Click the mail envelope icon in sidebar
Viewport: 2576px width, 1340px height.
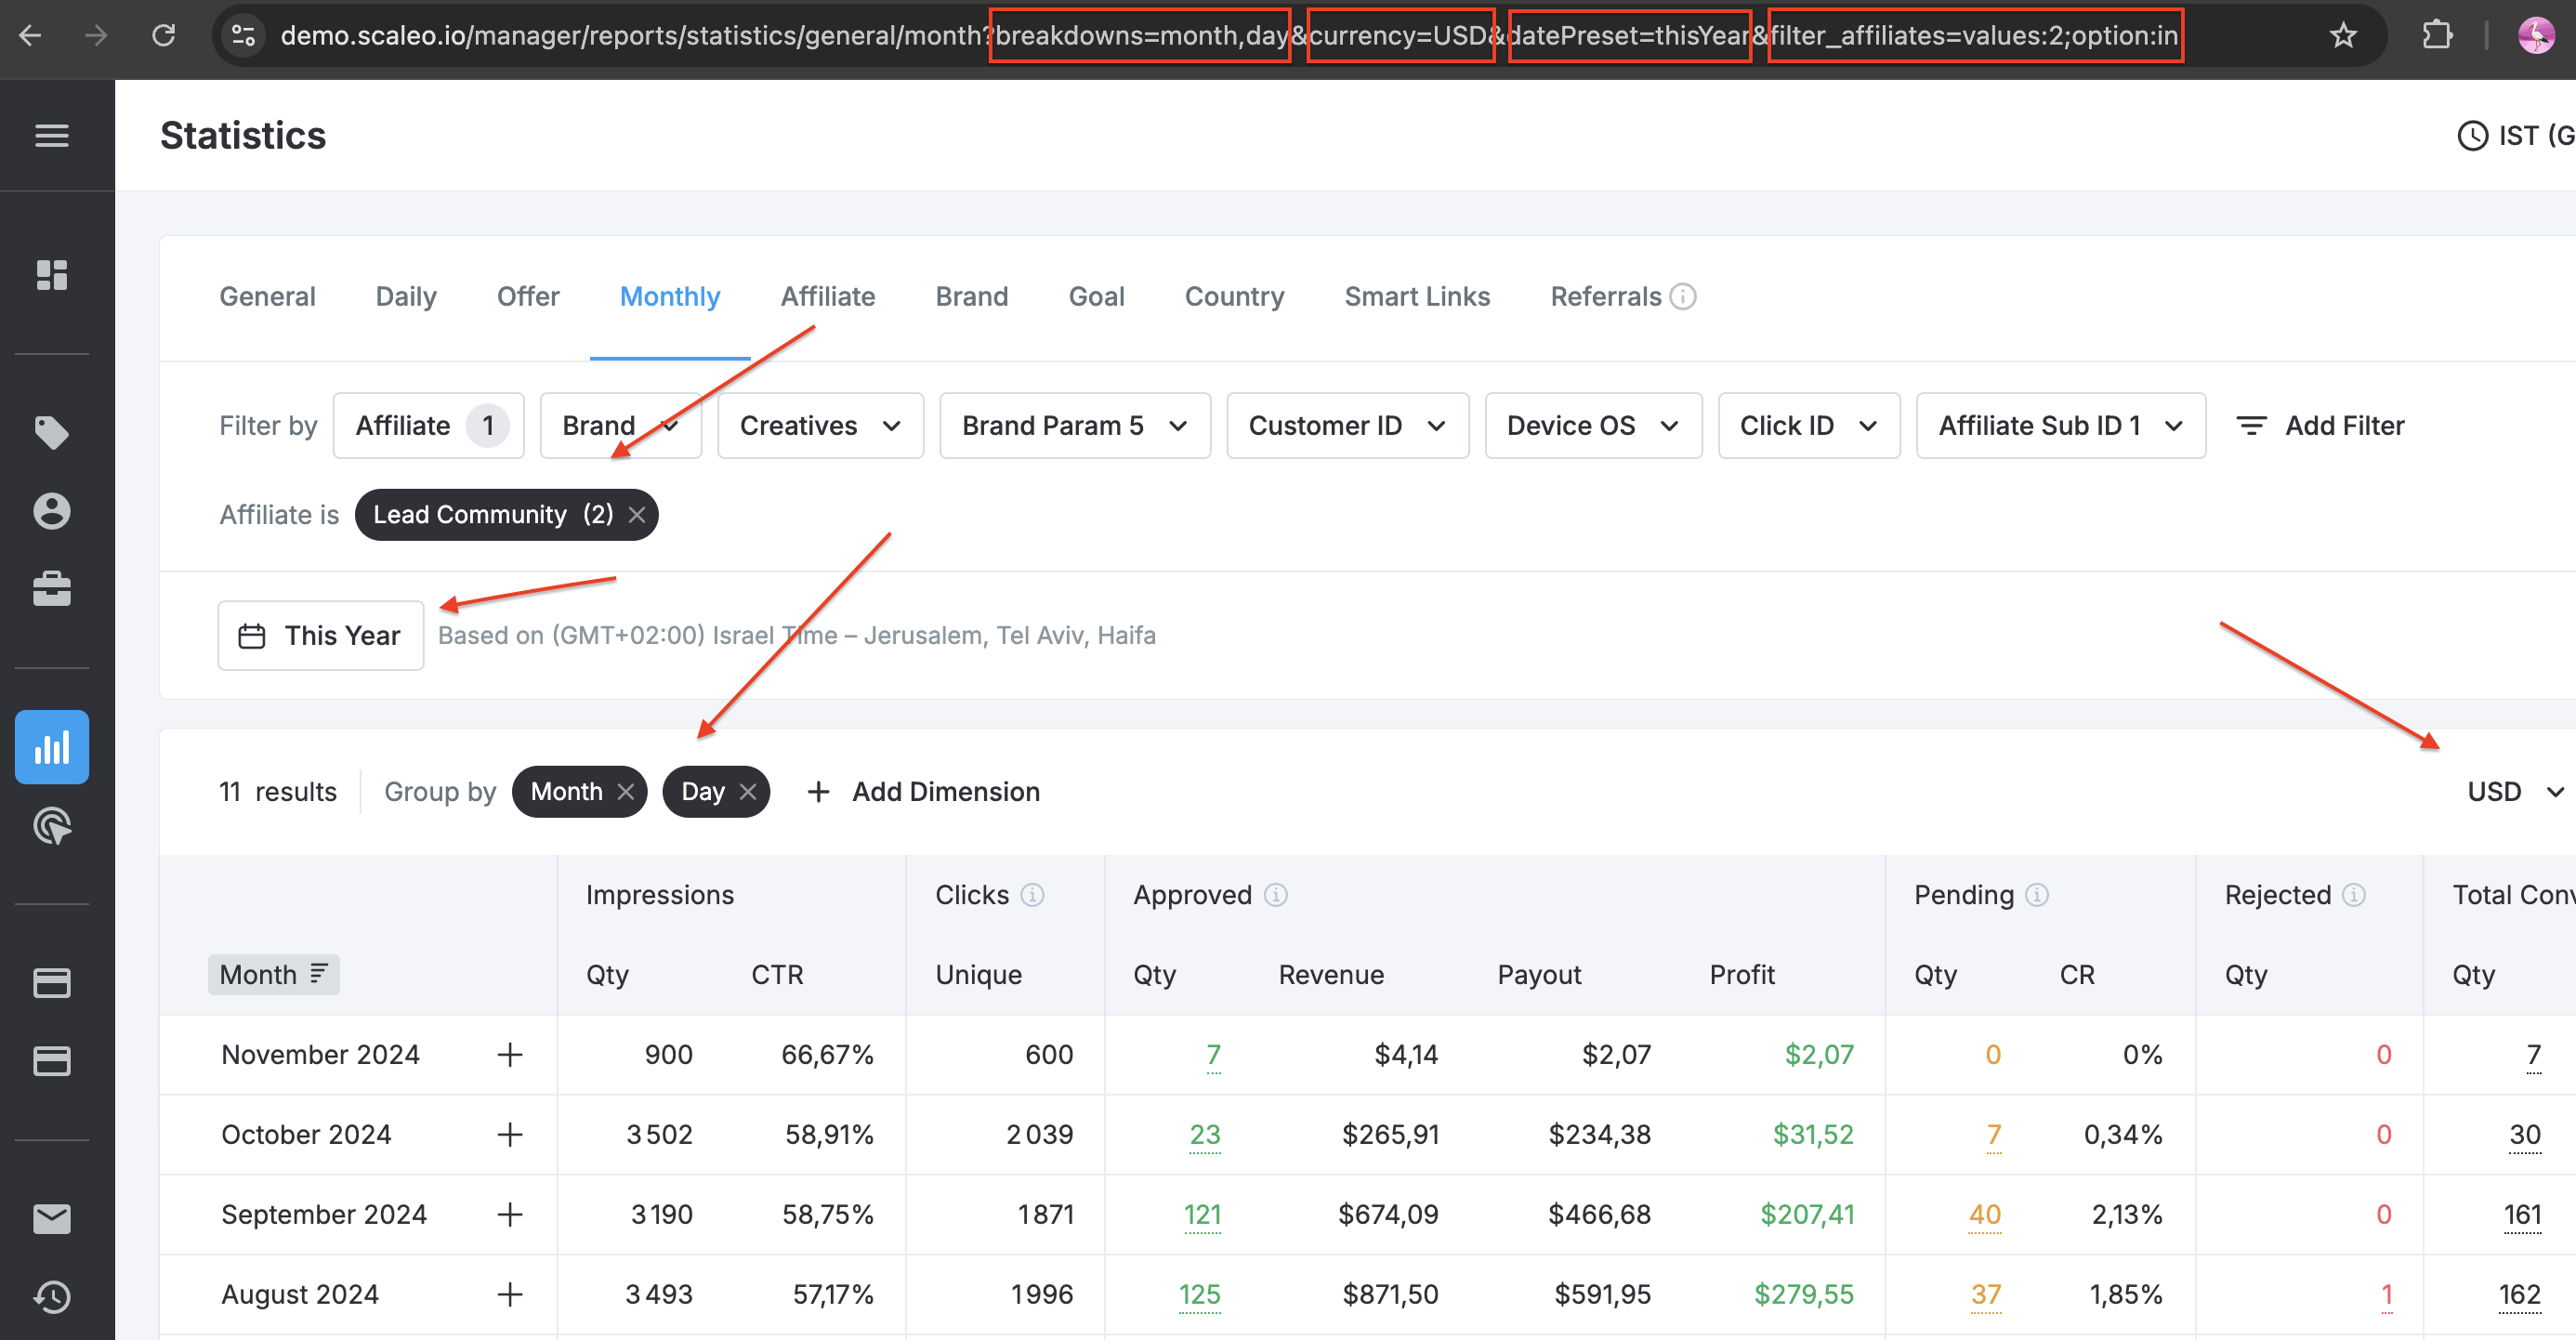[x=52, y=1219]
